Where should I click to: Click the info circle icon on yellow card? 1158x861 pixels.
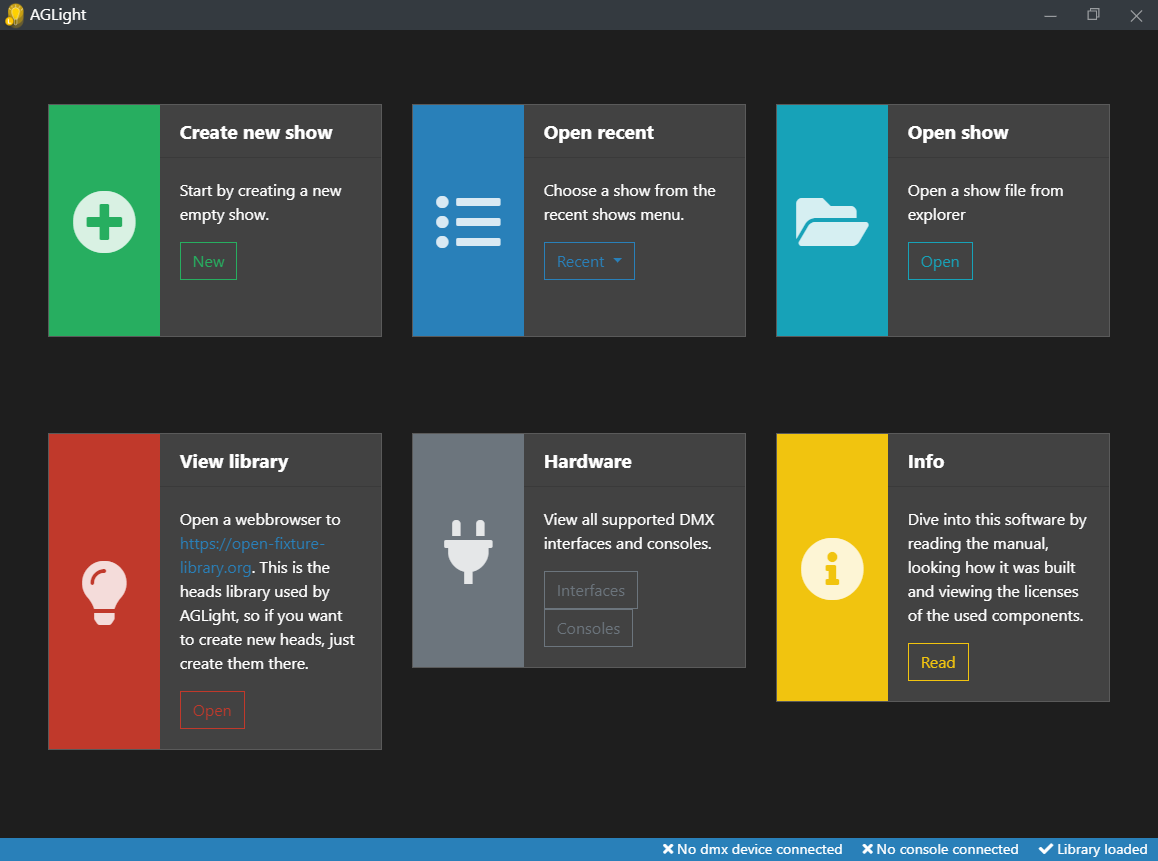click(832, 569)
